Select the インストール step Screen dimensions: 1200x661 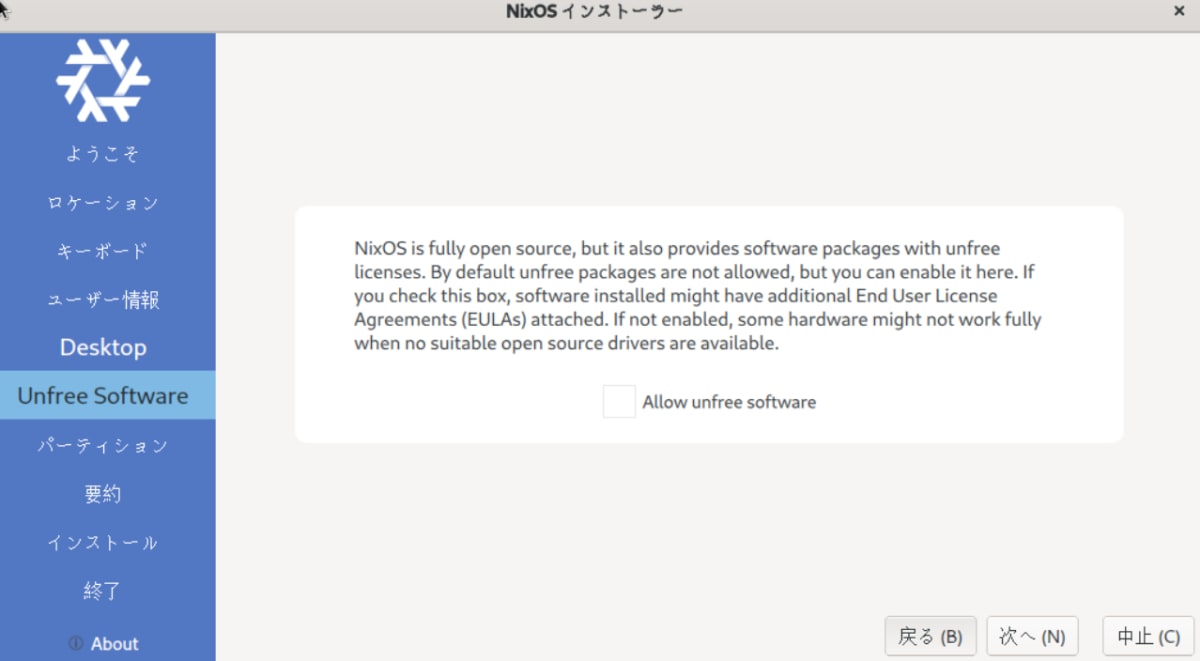(103, 541)
